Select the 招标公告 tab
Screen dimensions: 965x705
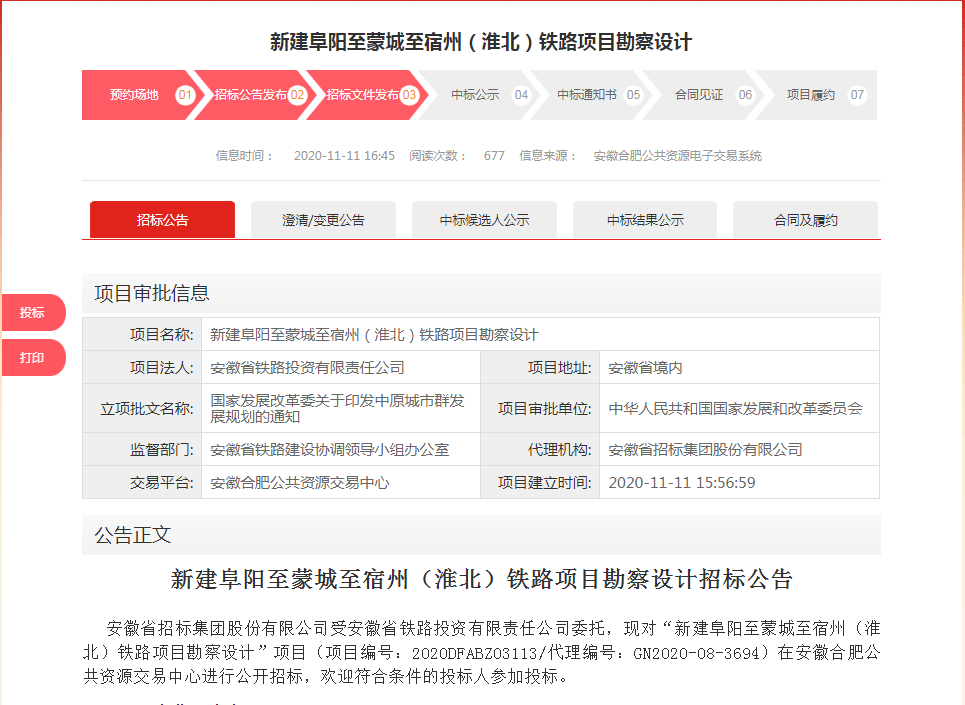[162, 220]
